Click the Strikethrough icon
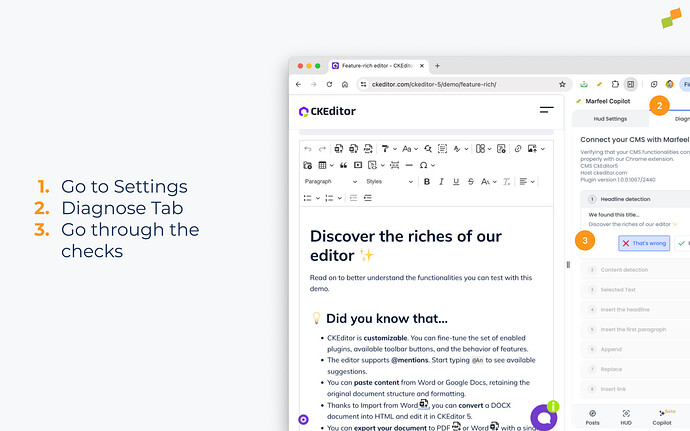Screen dimensions: 690x431 tap(469, 182)
